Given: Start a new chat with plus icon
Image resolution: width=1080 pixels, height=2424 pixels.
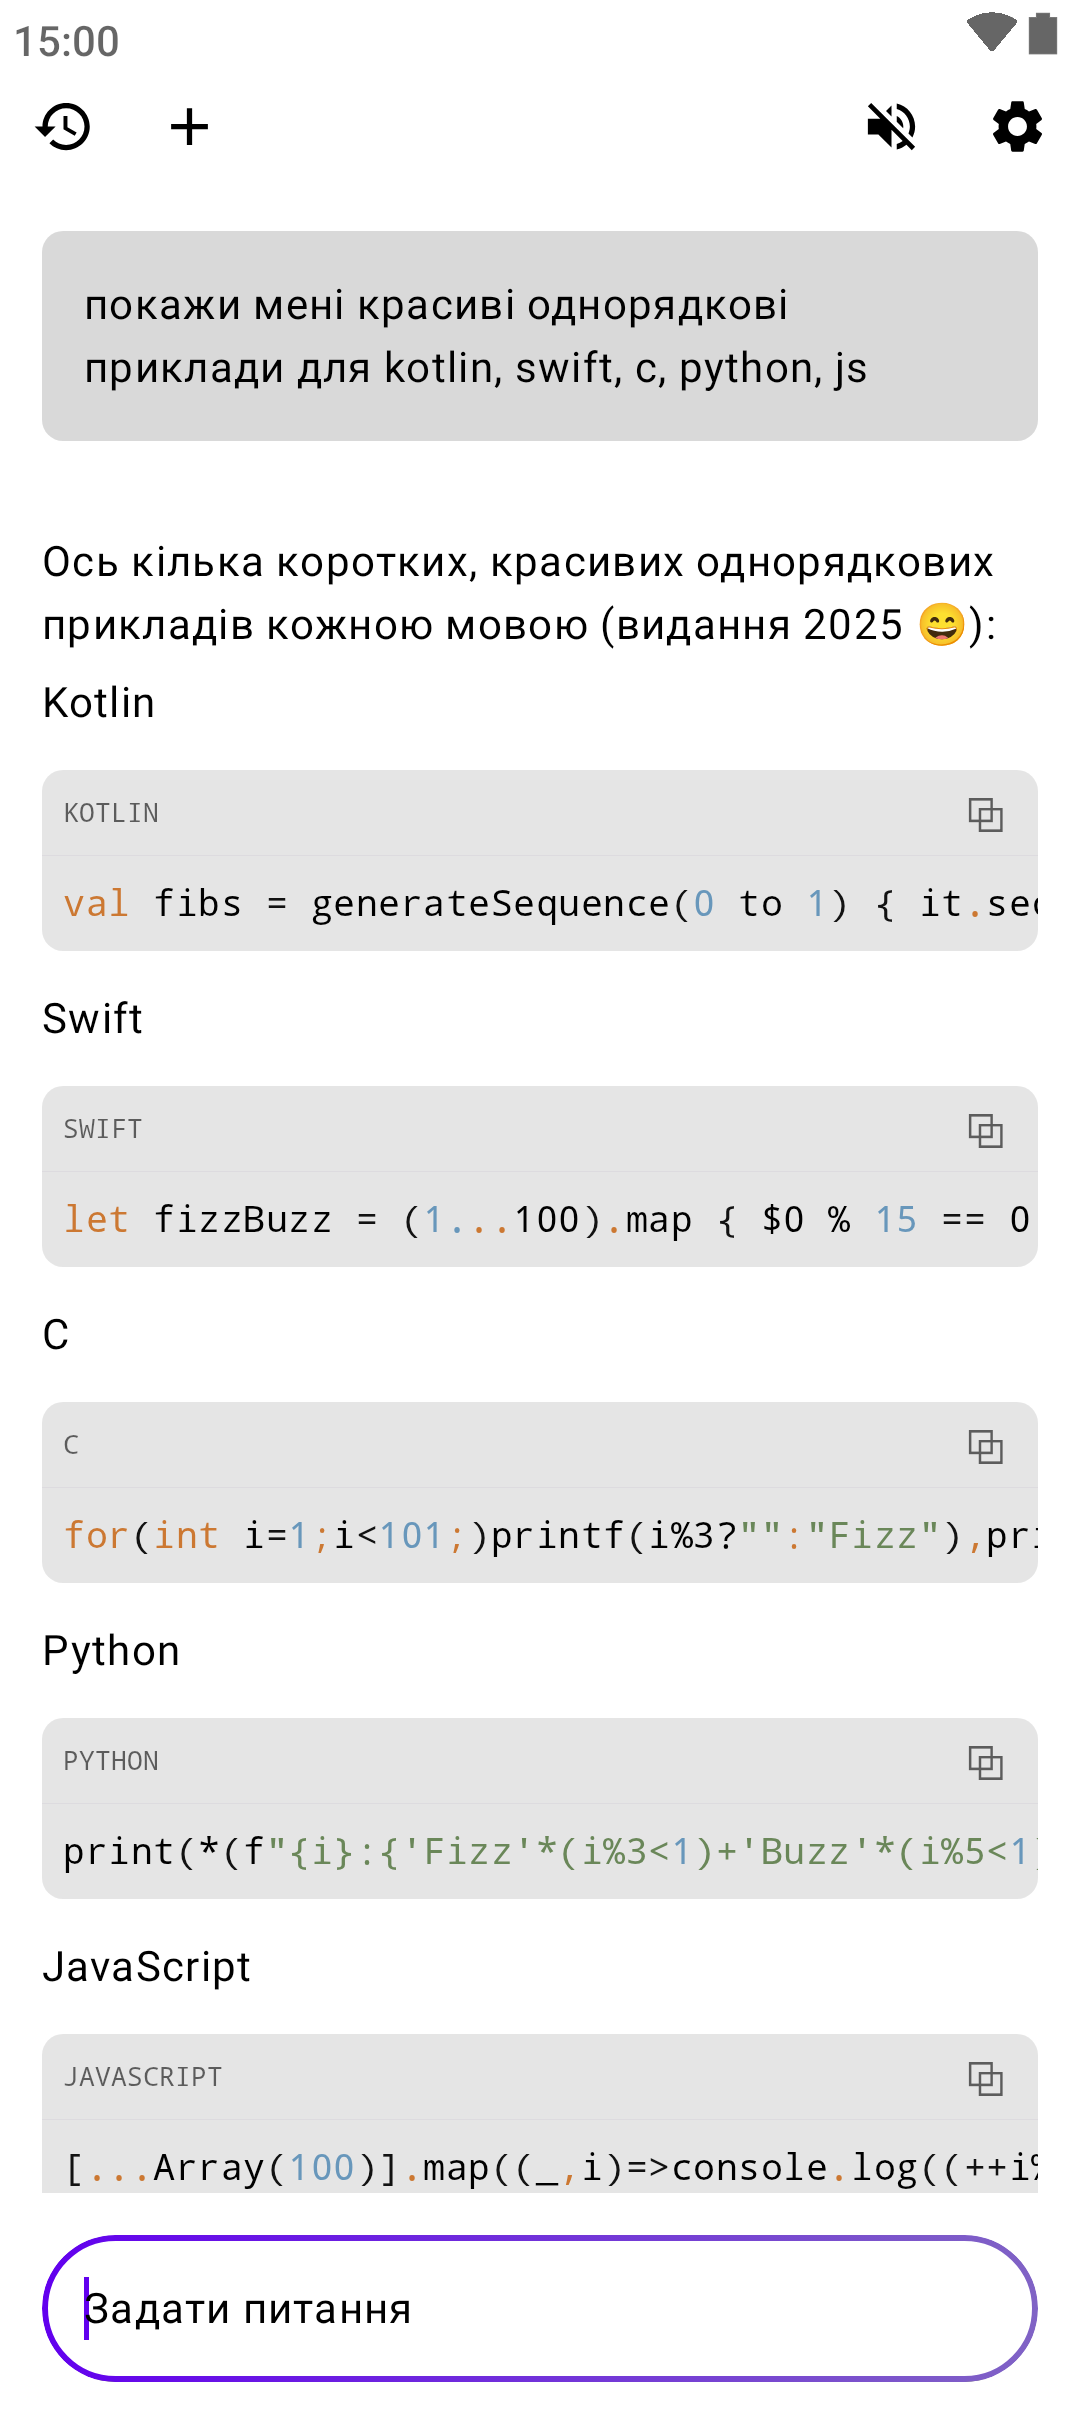Looking at the screenshot, I should pos(189,127).
